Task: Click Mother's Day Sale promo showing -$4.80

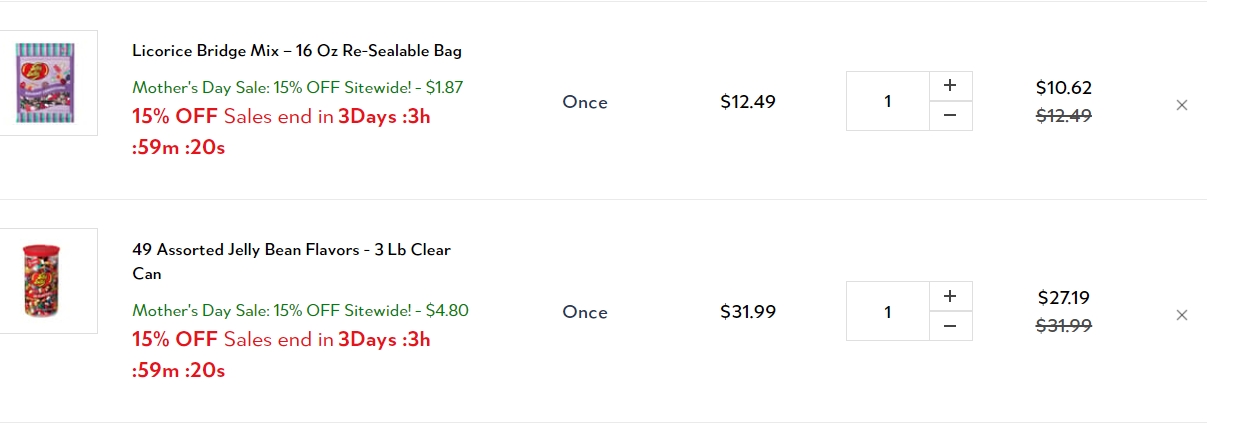Action: tap(300, 310)
